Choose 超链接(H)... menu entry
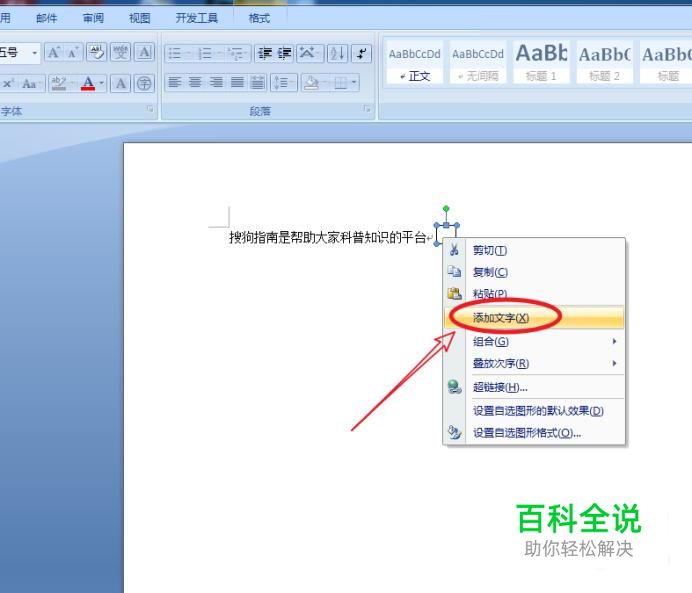 [x=534, y=387]
